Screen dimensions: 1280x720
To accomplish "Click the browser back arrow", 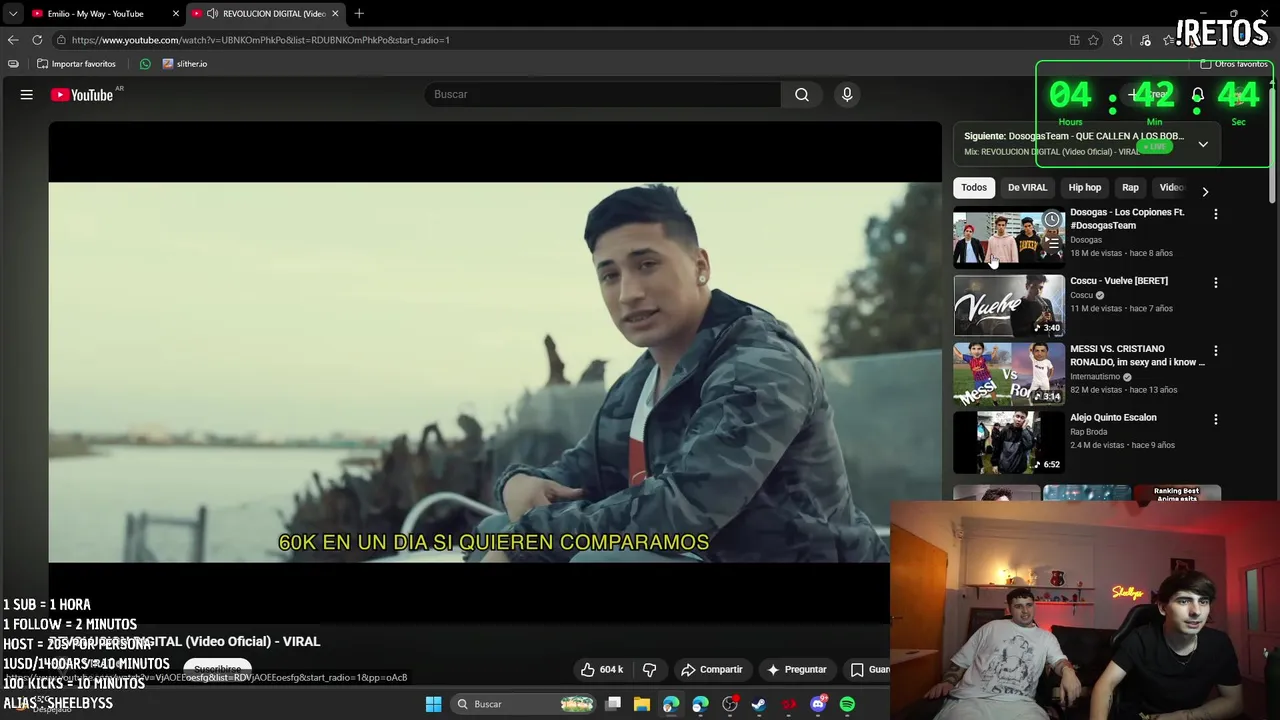I will point(13,40).
